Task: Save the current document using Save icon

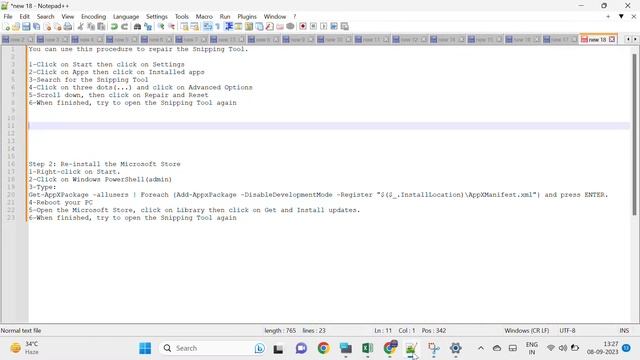Action: point(26,27)
